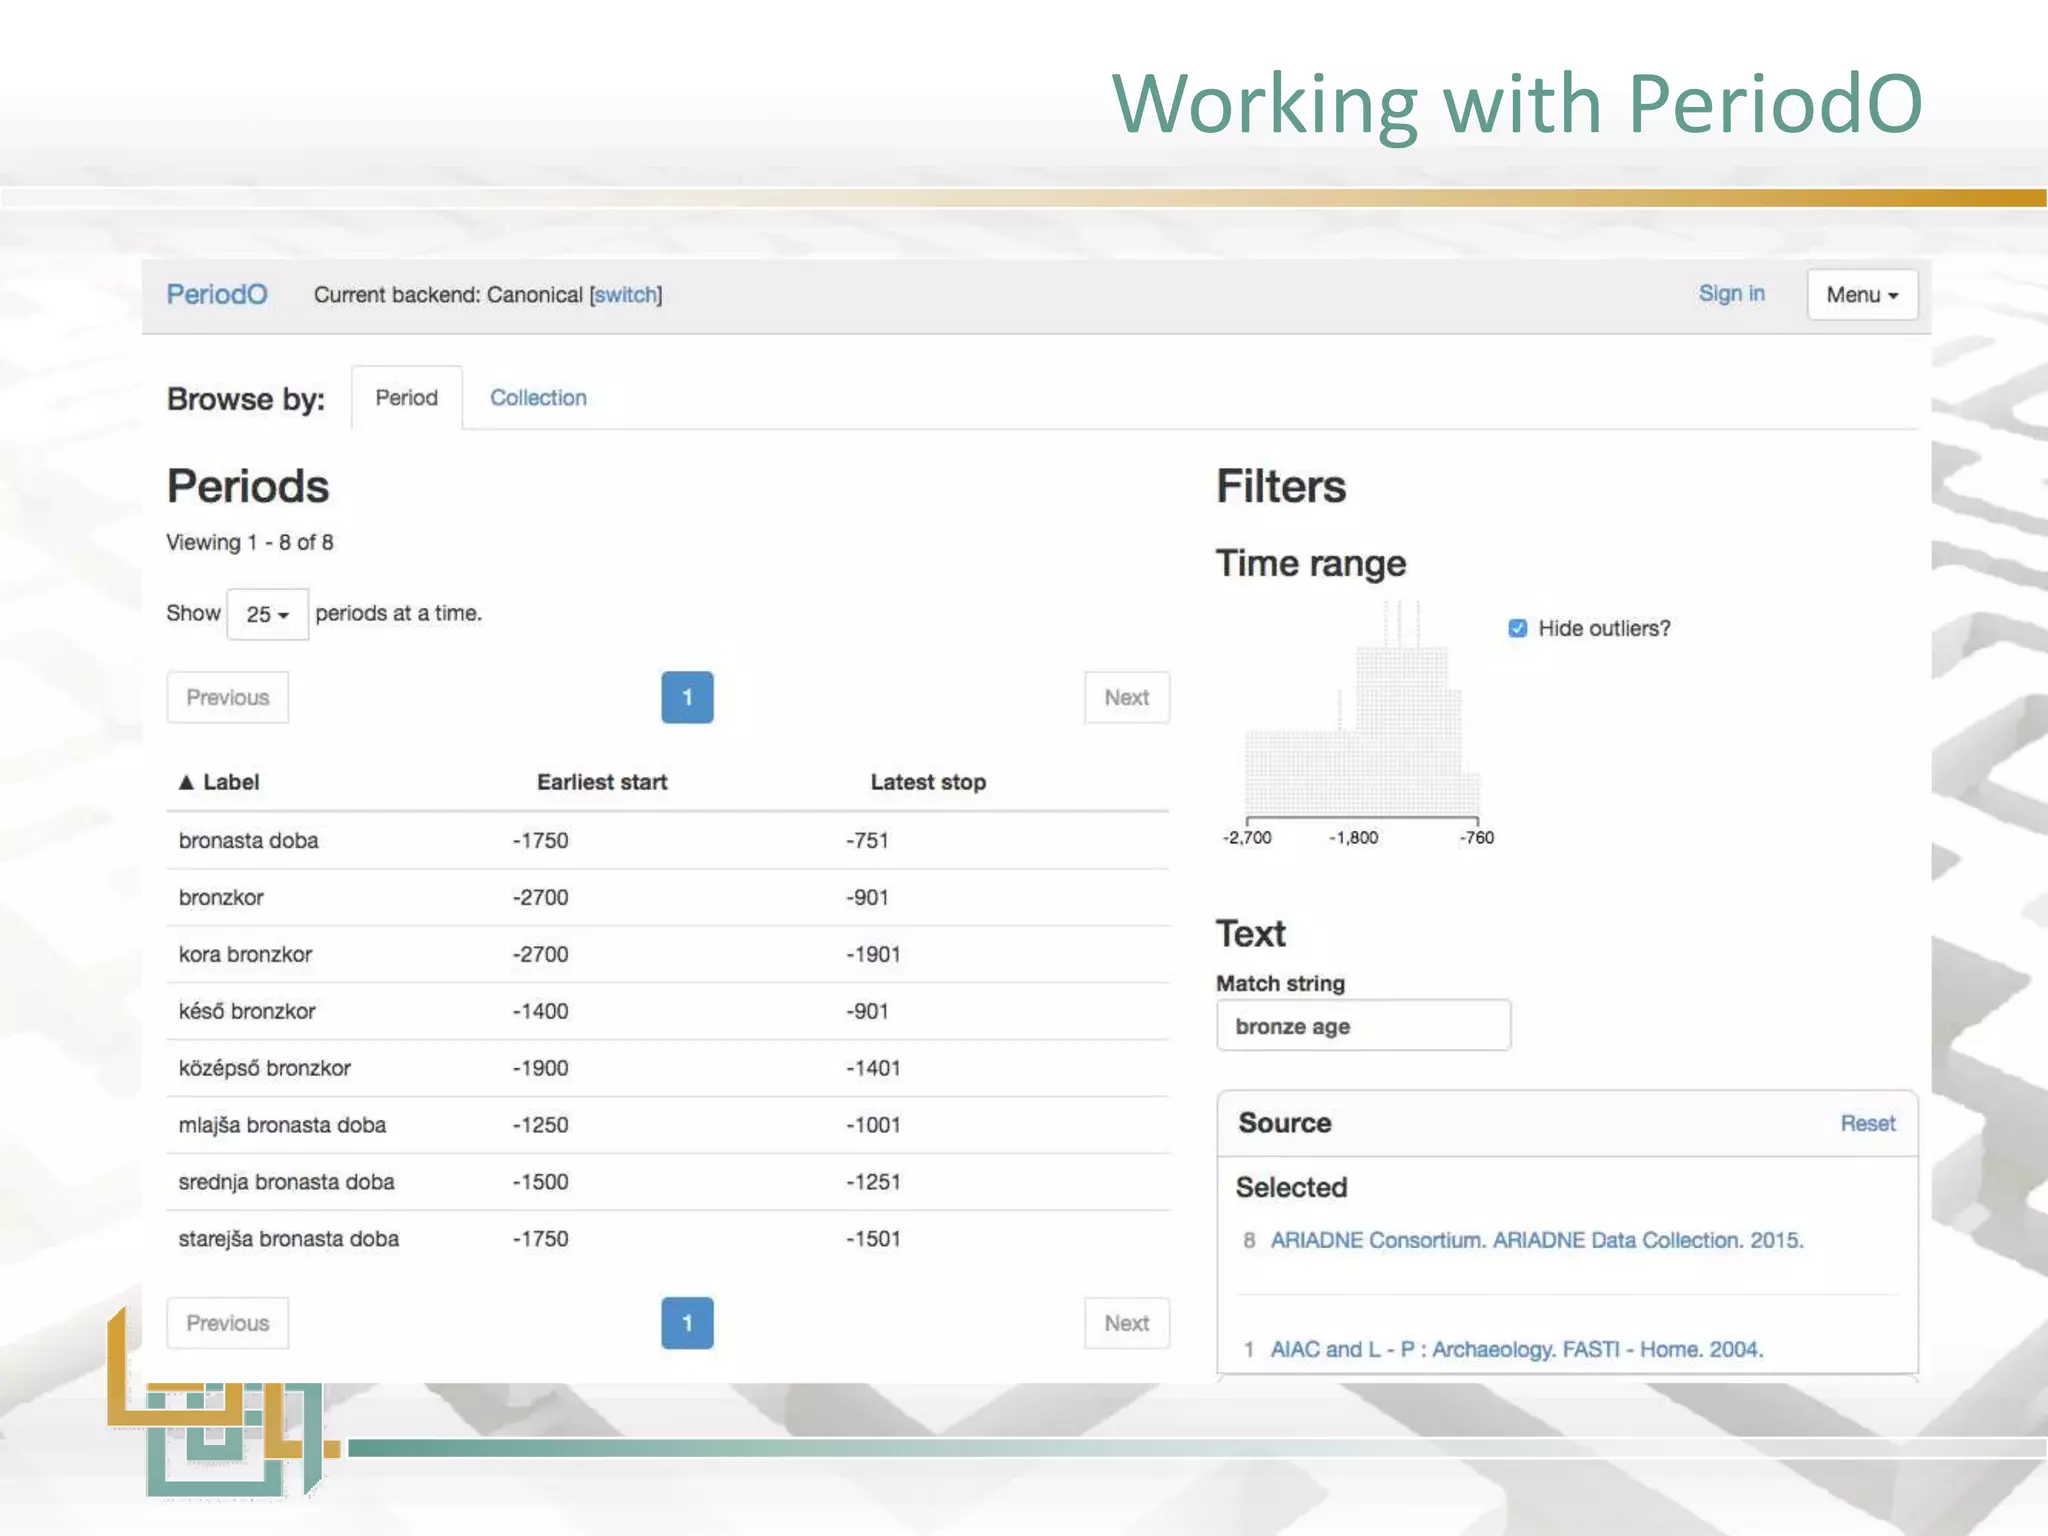Image resolution: width=2048 pixels, height=1536 pixels.
Task: Sort by the Label column header
Action: [x=219, y=782]
